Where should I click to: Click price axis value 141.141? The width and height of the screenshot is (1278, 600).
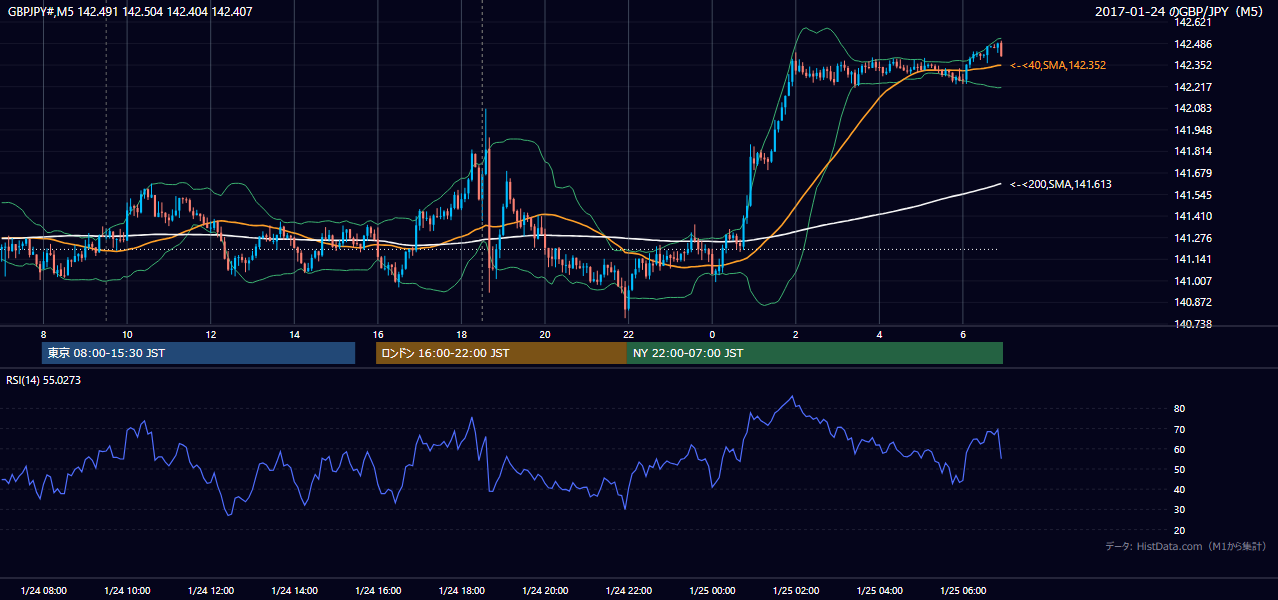(x=1195, y=259)
